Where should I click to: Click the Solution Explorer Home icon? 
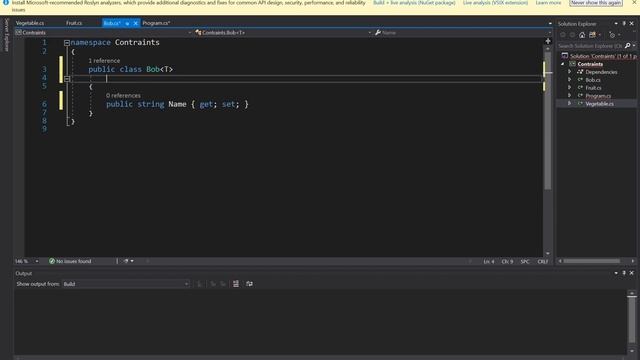click(582, 35)
